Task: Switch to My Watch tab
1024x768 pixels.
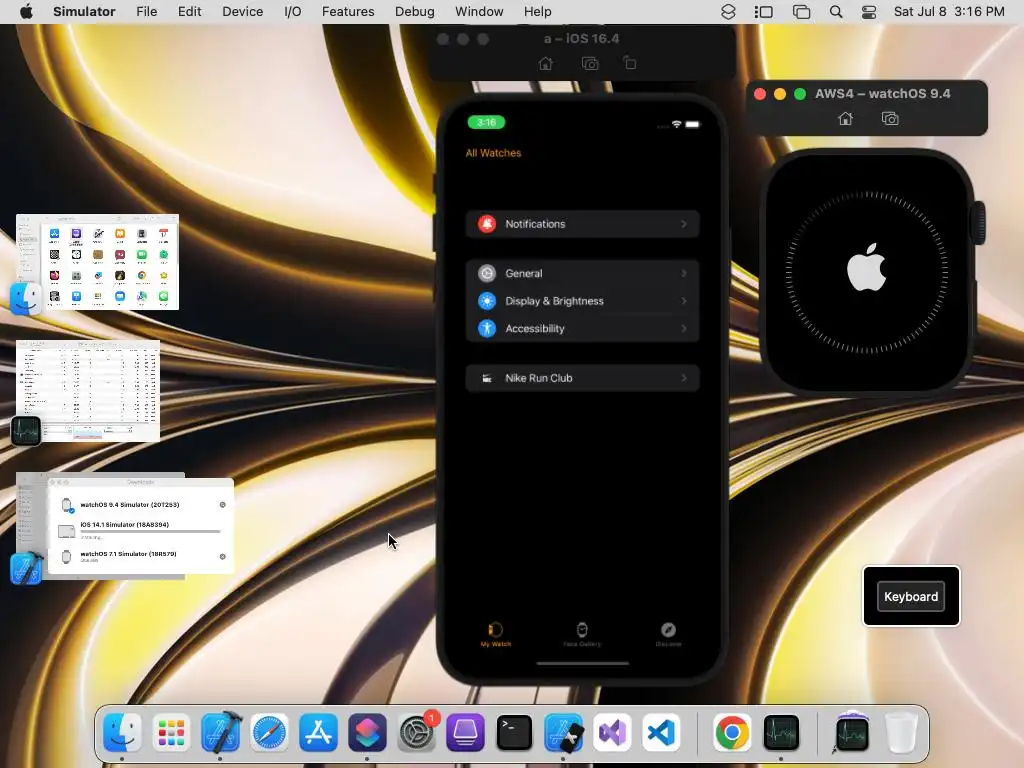Action: [x=496, y=634]
